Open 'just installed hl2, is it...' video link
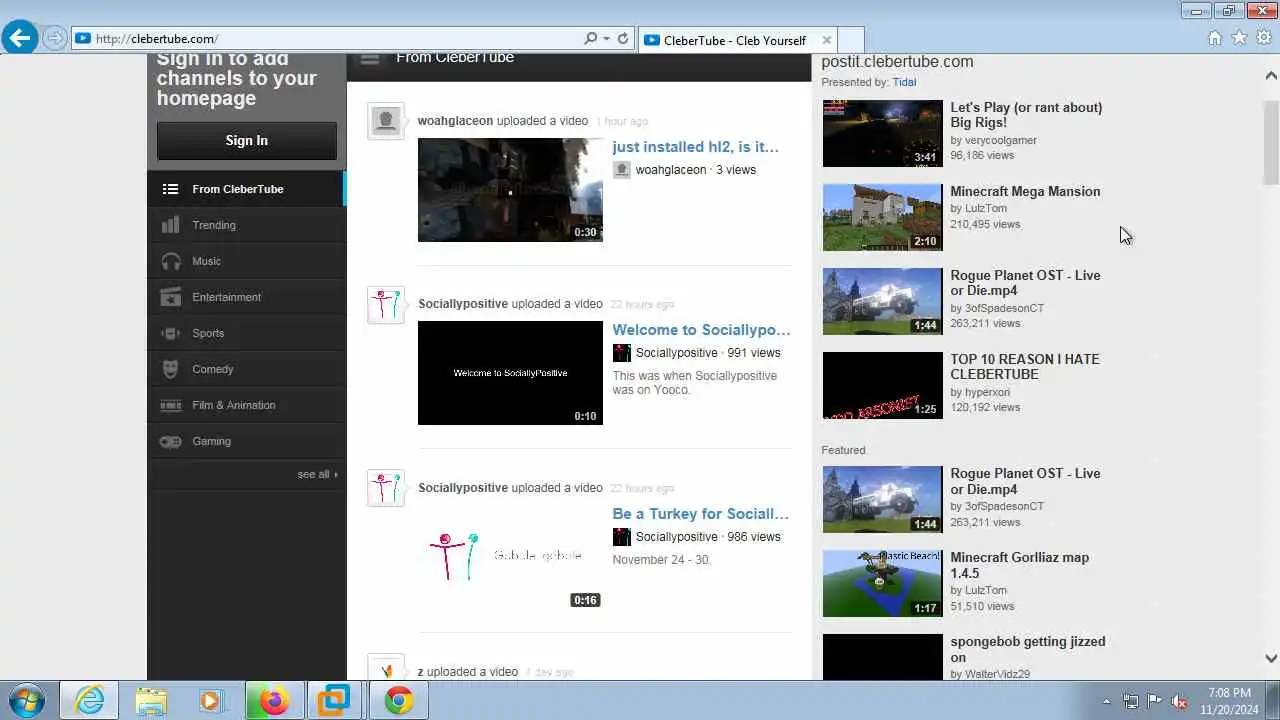 (695, 147)
